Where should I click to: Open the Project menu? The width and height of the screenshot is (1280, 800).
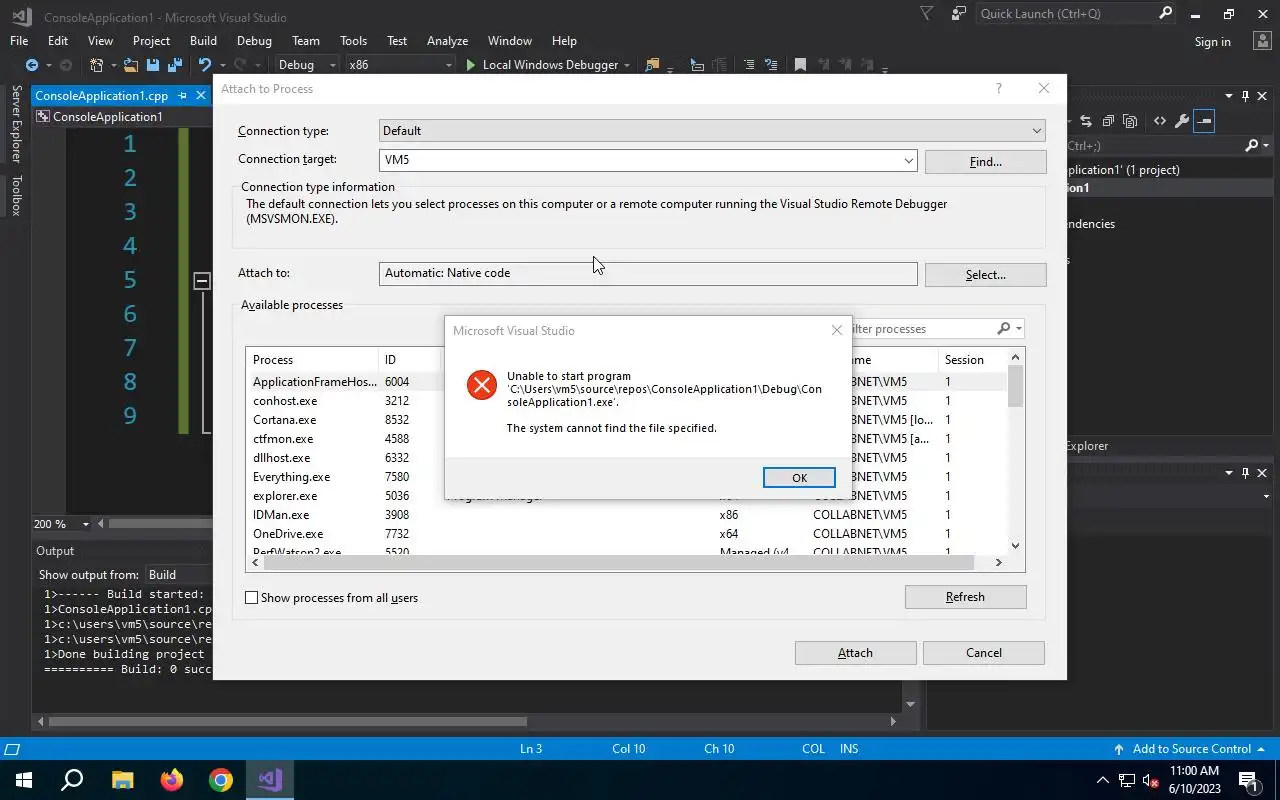pyautogui.click(x=151, y=41)
